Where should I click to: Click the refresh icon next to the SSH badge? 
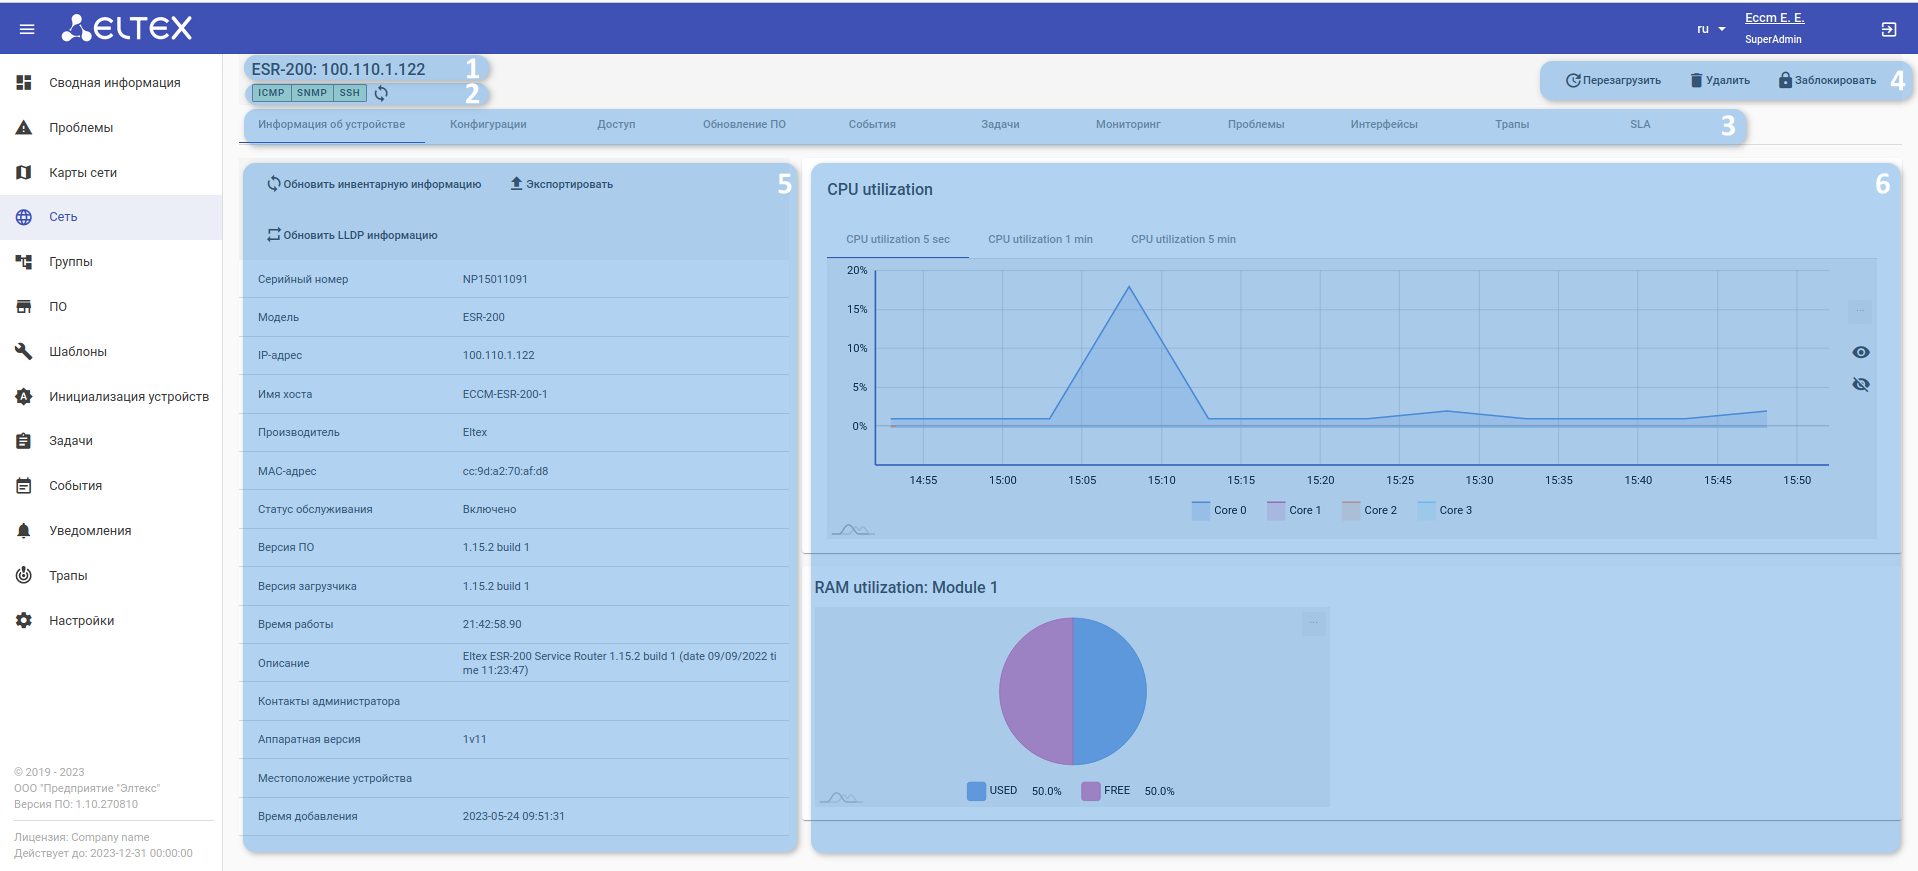pyautogui.click(x=381, y=93)
